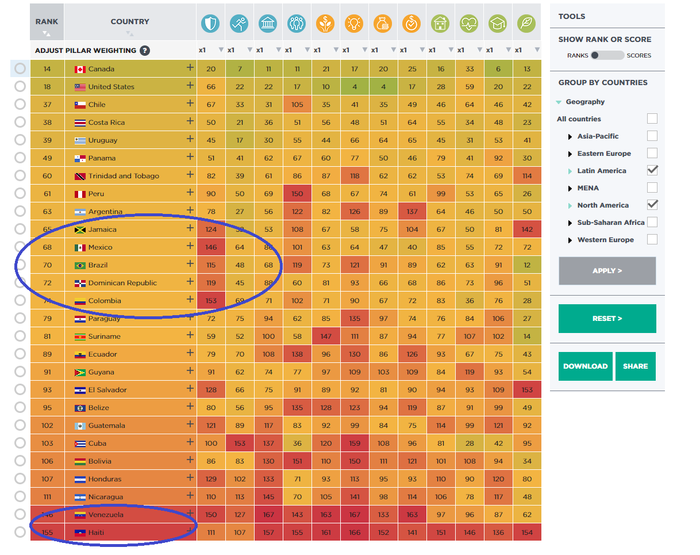This screenshot has width=700, height=555.
Task: Click the Enterprise Conditions lightbulb icon
Action: click(x=354, y=23)
